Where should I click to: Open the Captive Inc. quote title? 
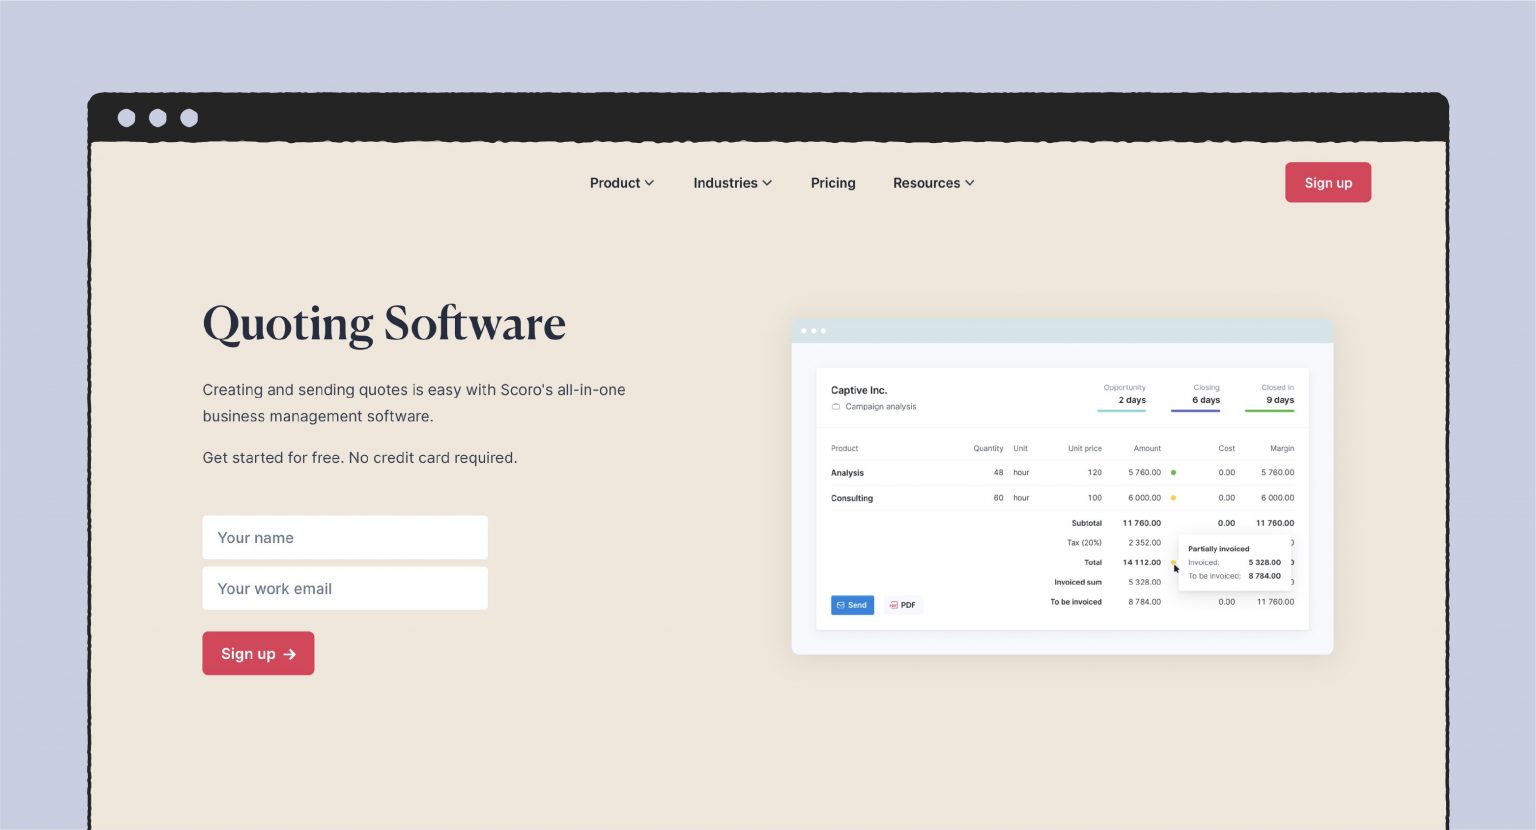(859, 390)
